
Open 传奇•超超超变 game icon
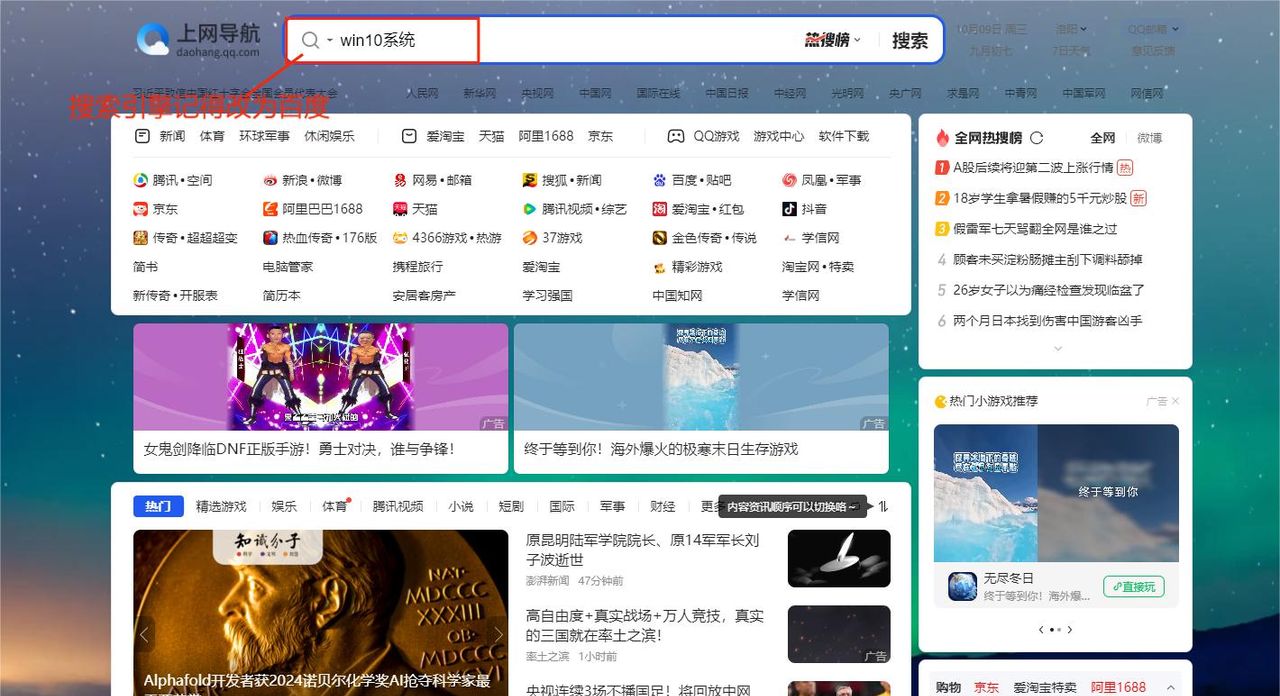point(141,238)
